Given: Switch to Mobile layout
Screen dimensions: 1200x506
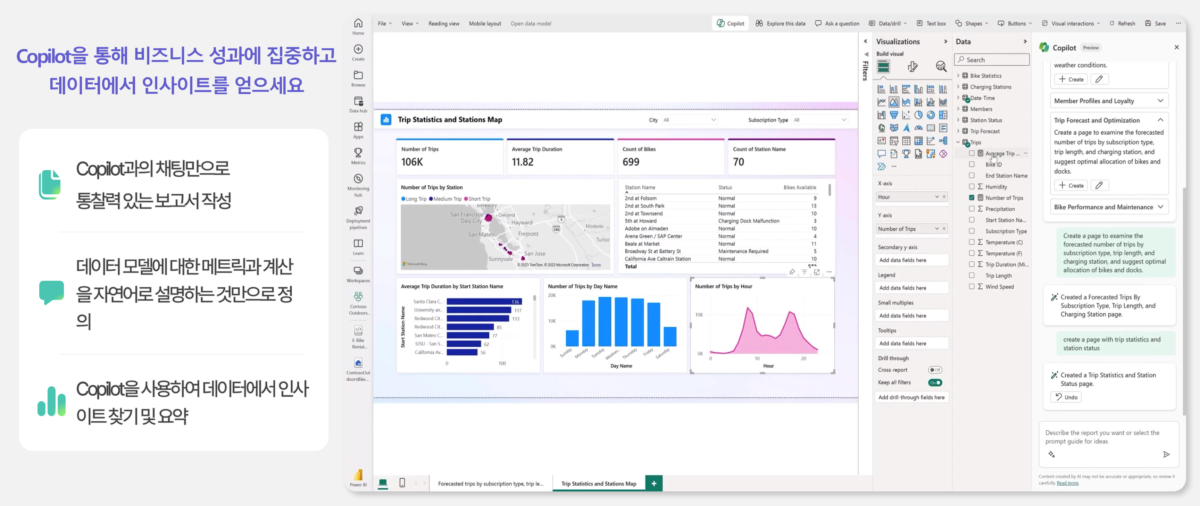Looking at the screenshot, I should click(485, 22).
